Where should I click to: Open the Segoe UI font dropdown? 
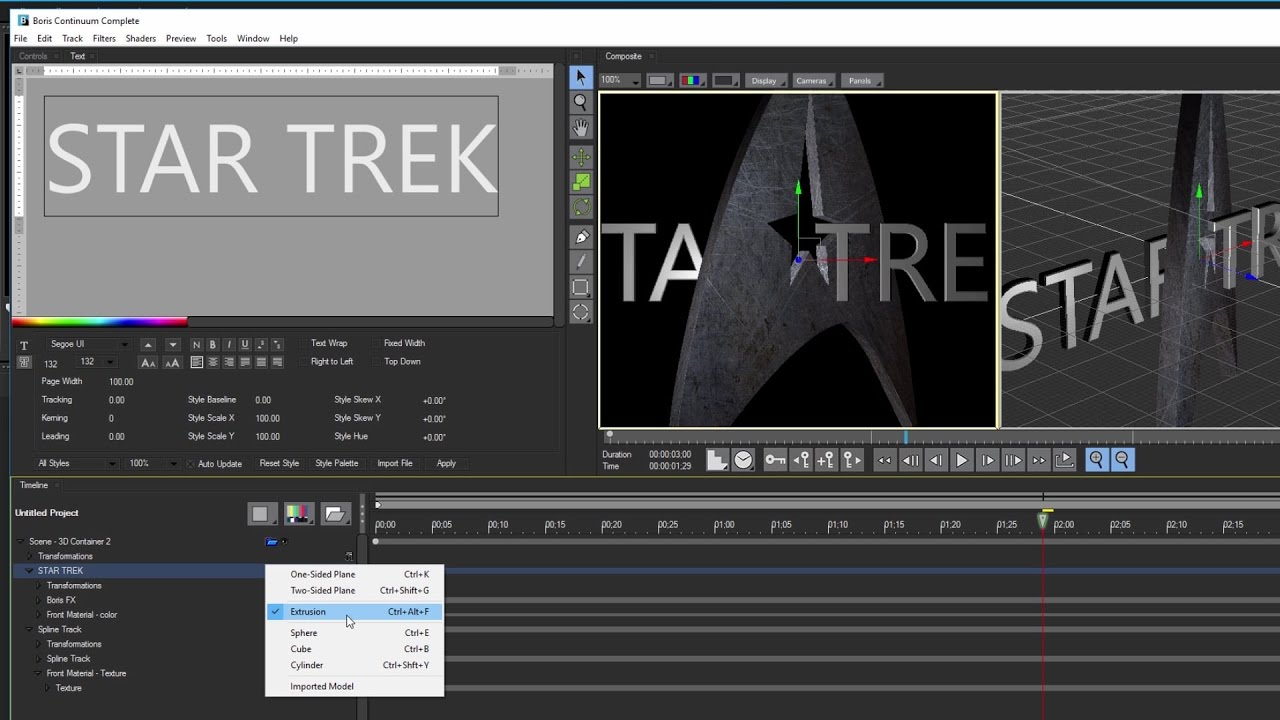(88, 345)
